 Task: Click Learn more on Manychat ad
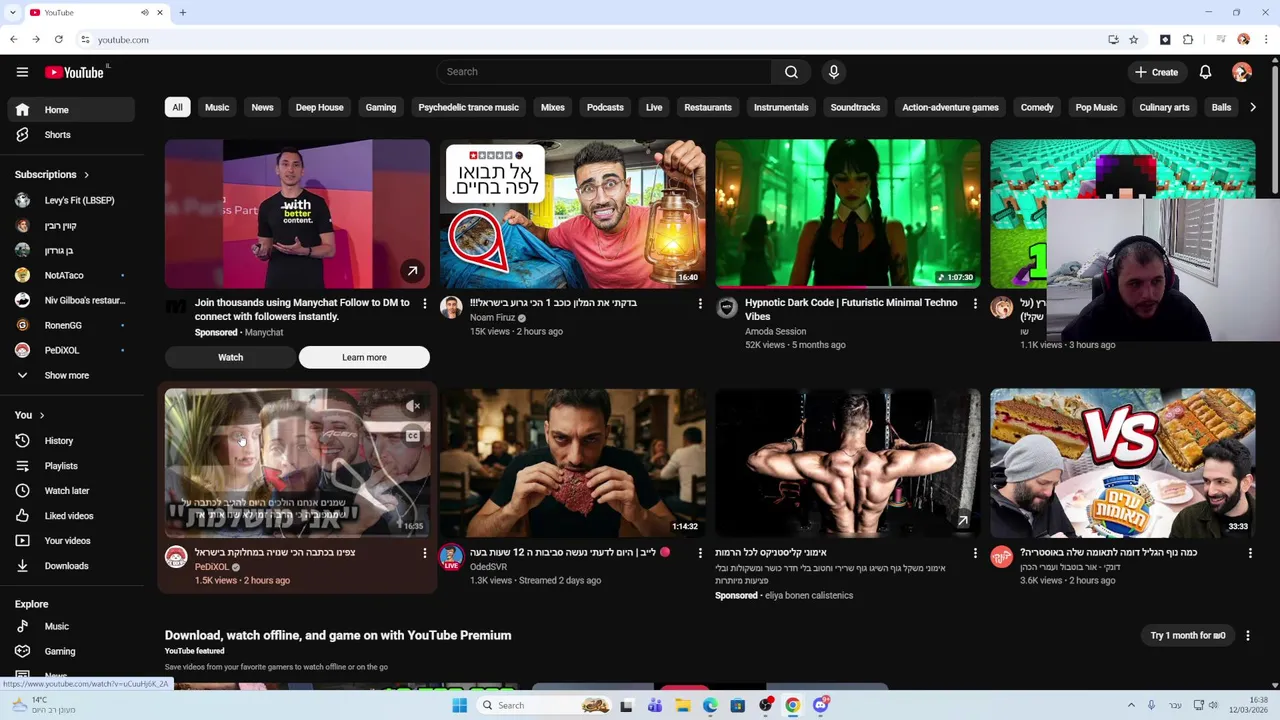[364, 357]
